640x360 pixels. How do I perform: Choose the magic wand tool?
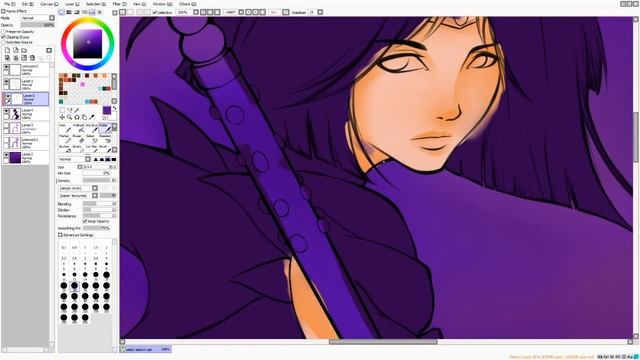click(x=77, y=110)
